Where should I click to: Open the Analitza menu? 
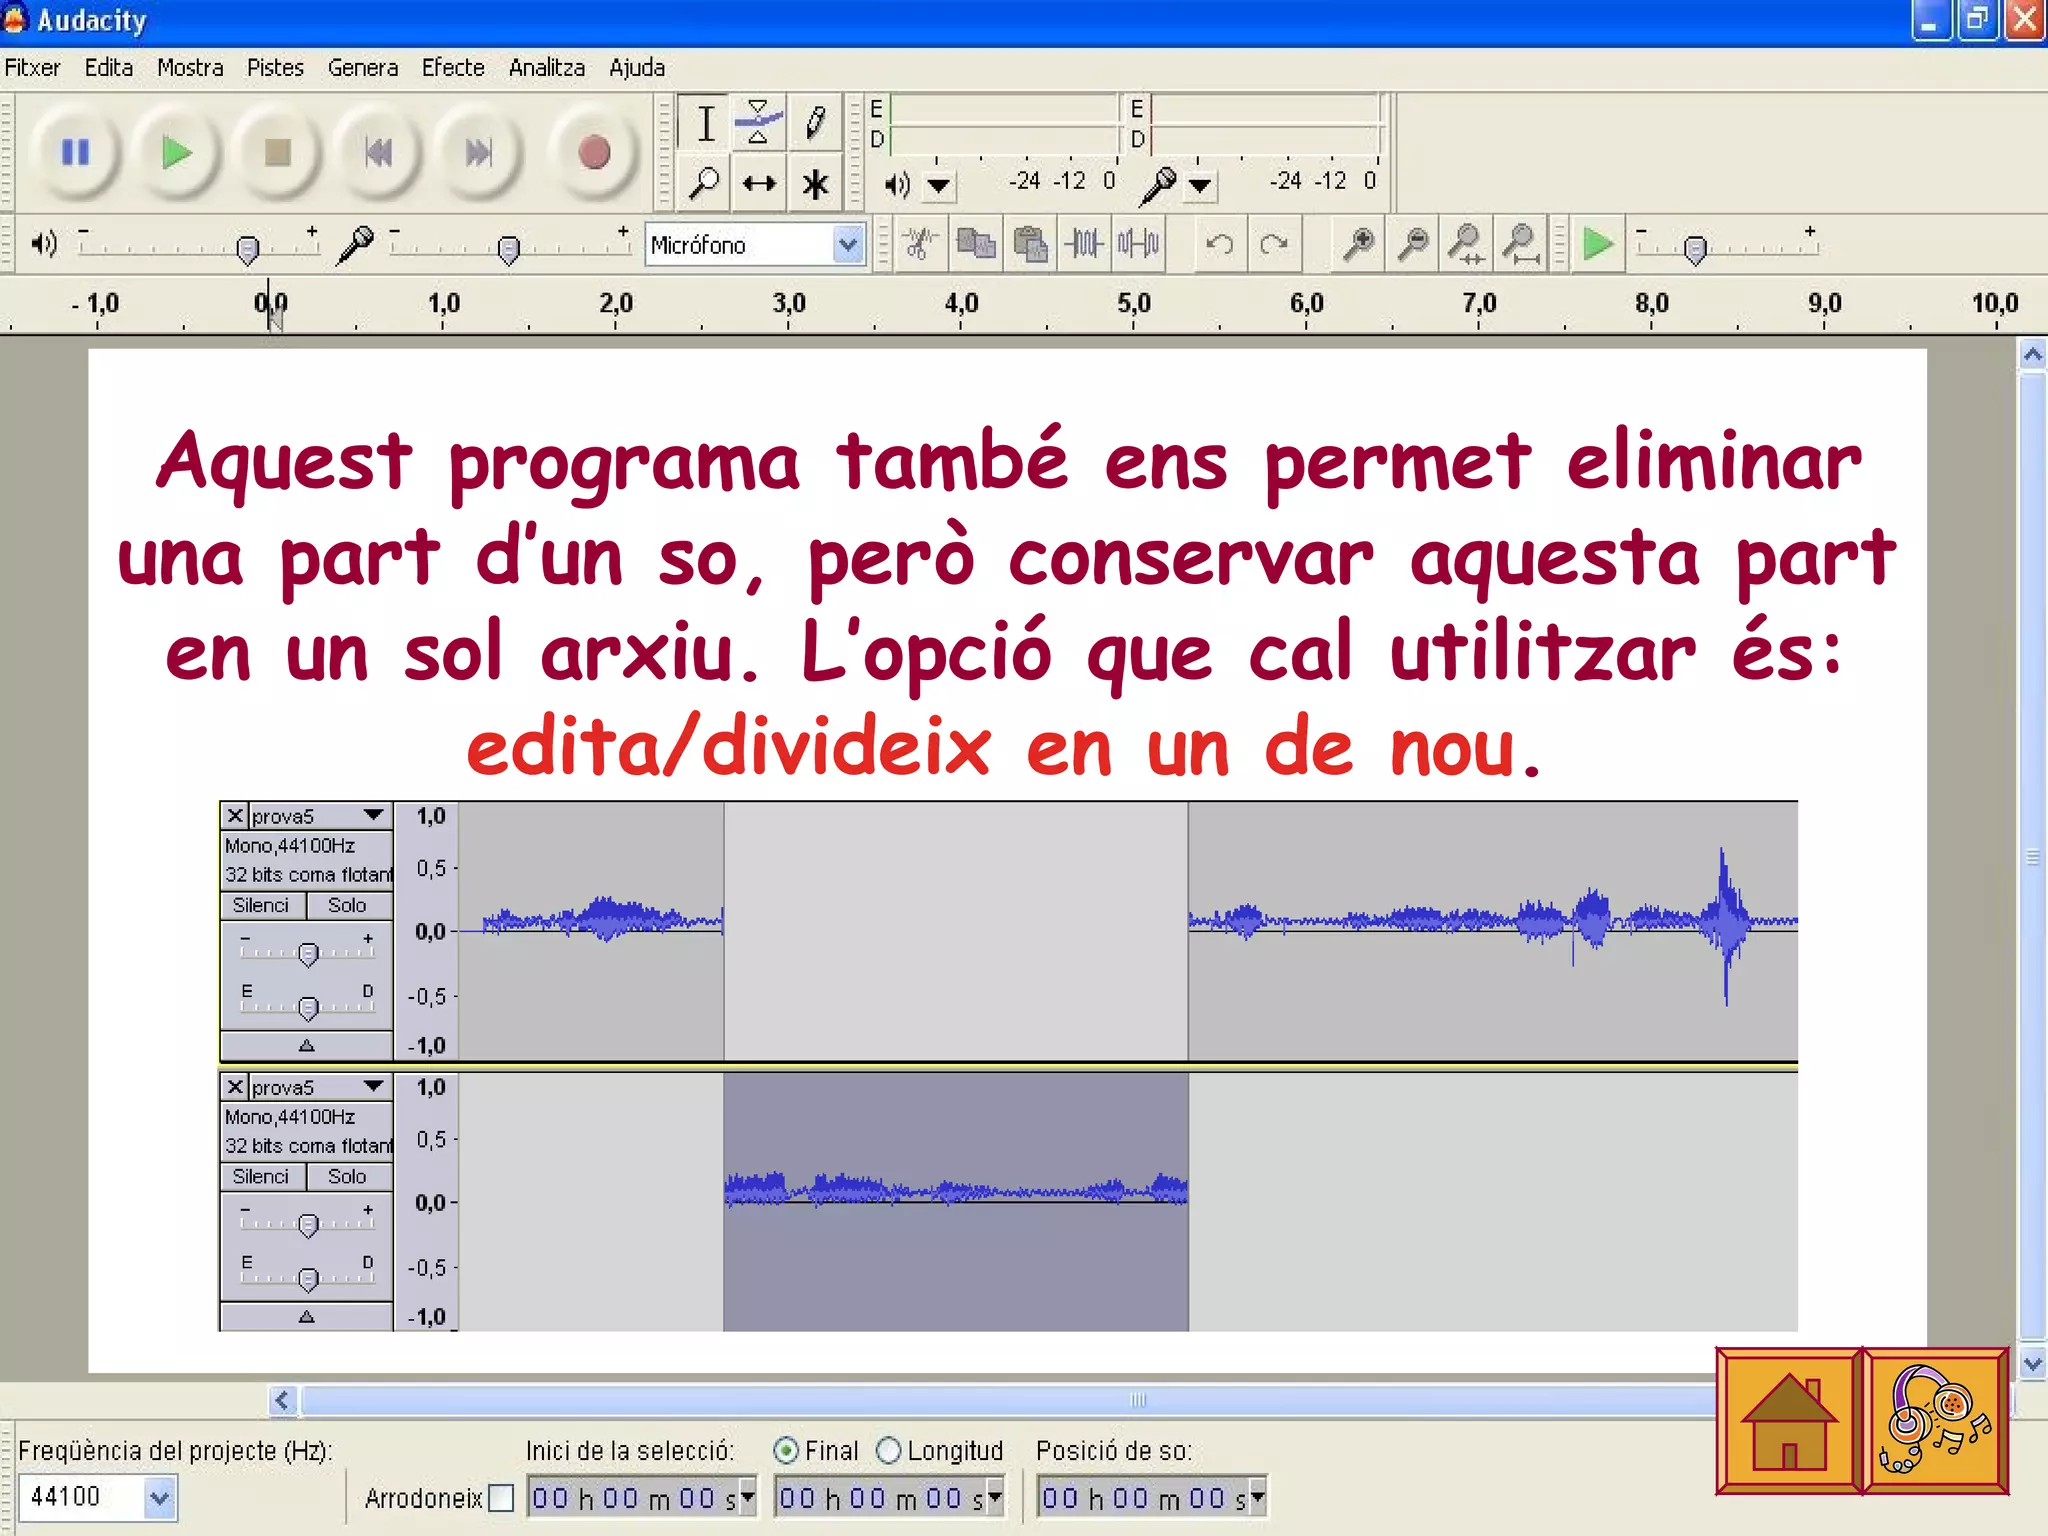[x=547, y=68]
